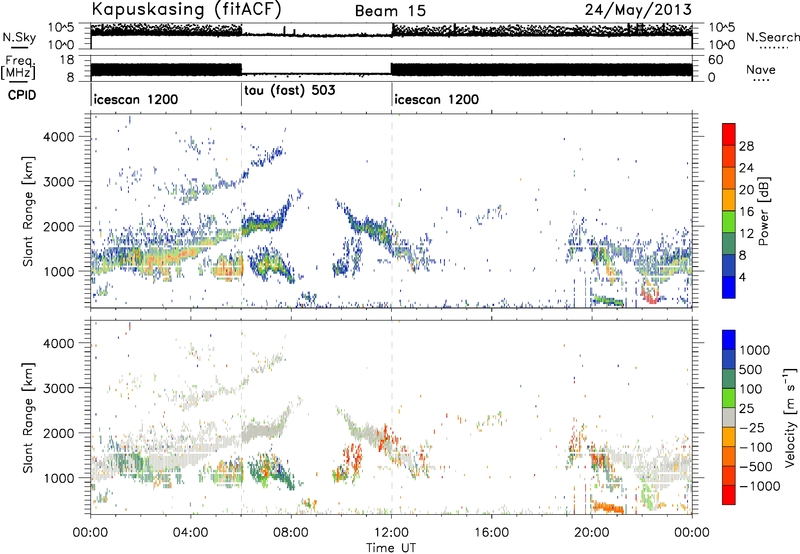Image resolution: width=800 pixels, height=554 pixels.
Task: Click the "Nave" legend label
Action: [x=760, y=69]
